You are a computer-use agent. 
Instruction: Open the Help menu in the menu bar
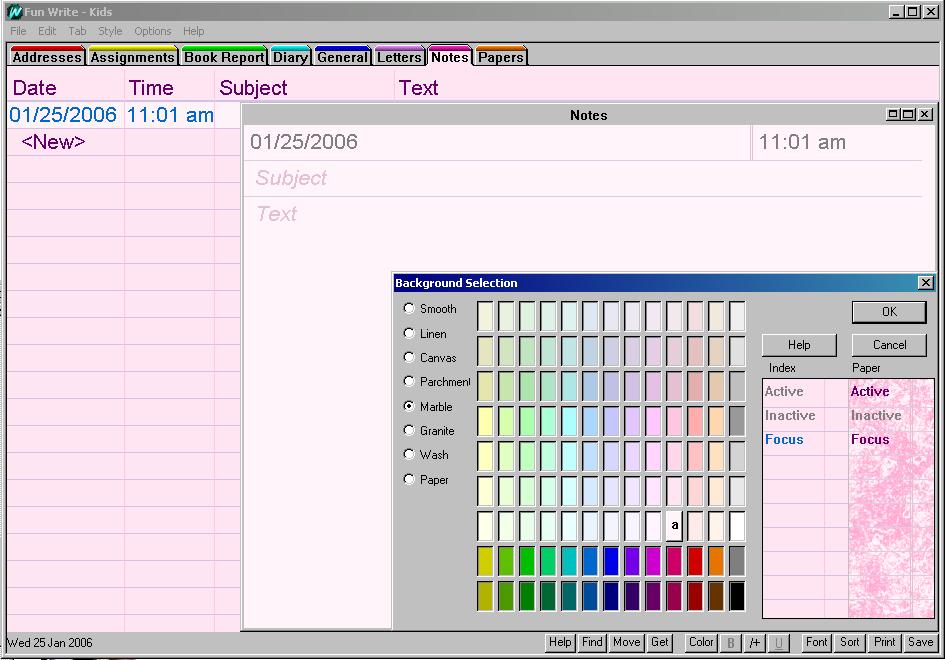pos(193,31)
